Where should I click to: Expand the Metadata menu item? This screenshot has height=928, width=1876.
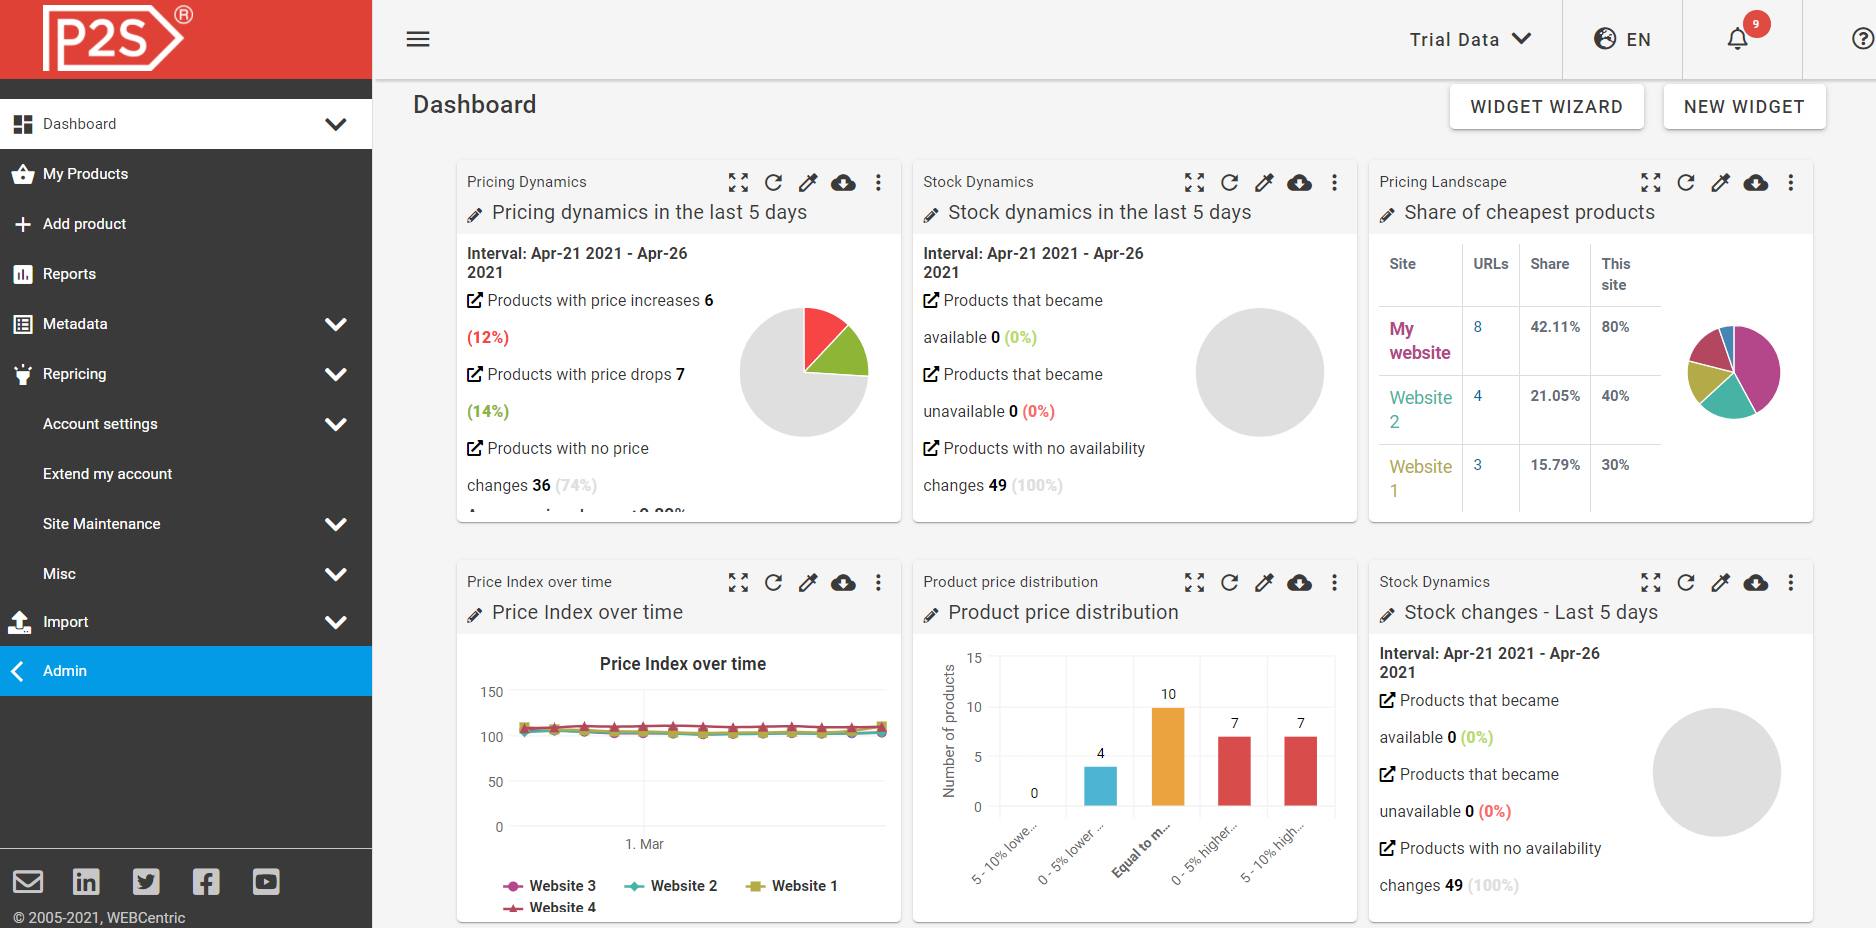pos(336,324)
